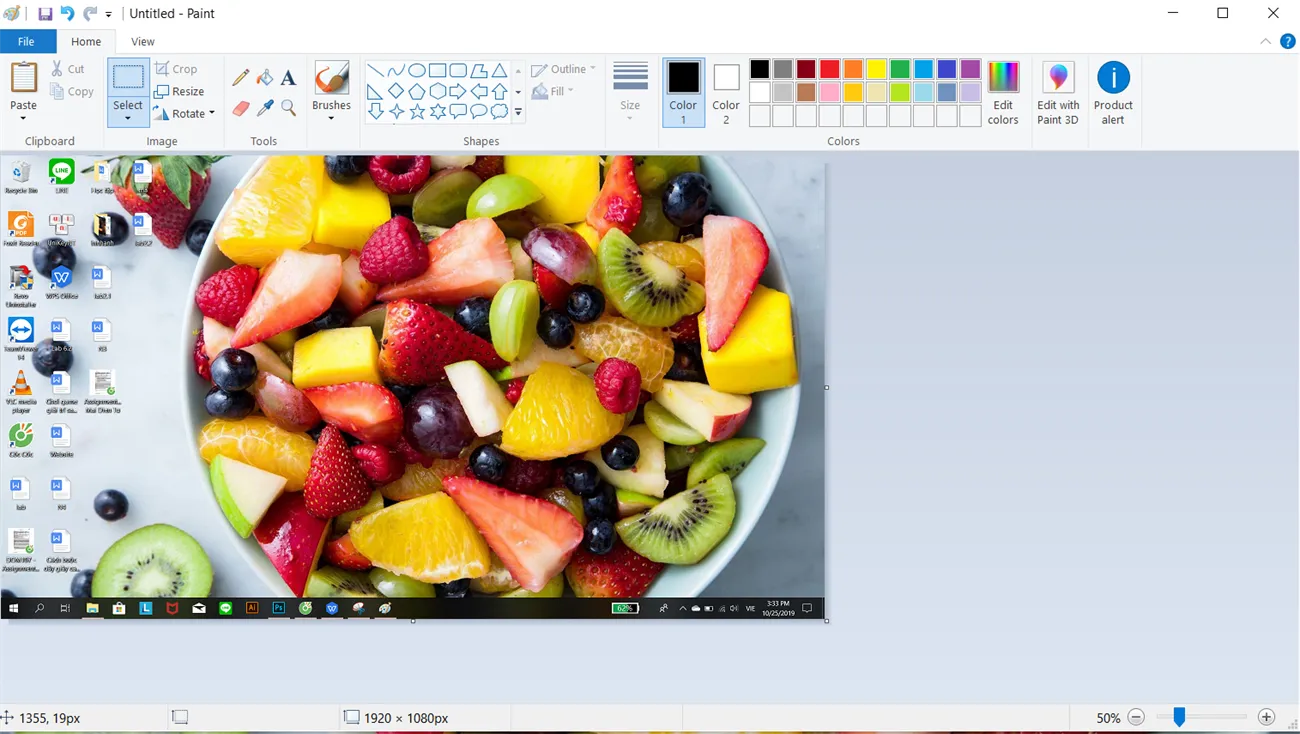
Task: Open the File menu
Action: 26,41
